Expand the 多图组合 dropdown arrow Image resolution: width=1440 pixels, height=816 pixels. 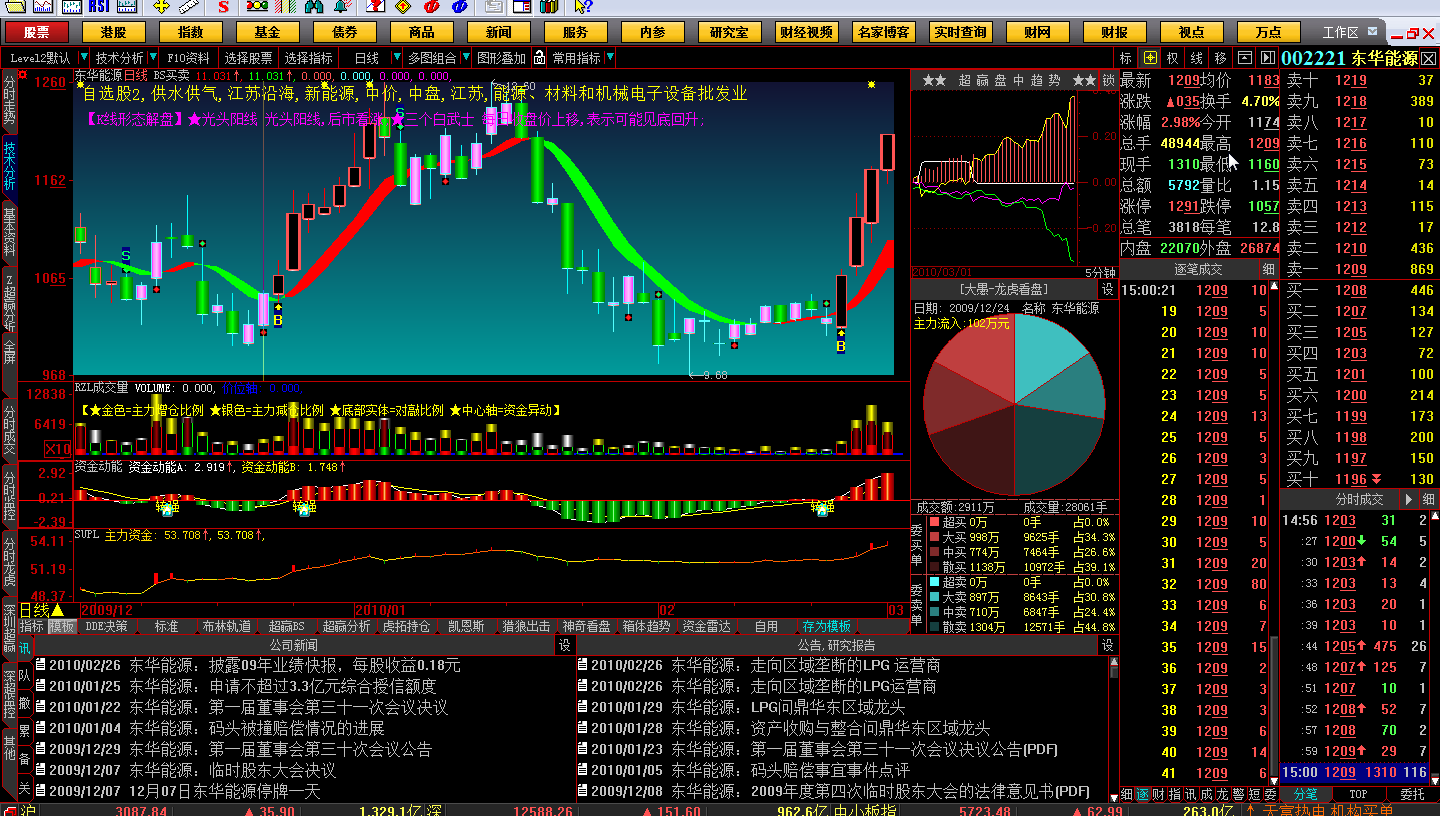click(x=465, y=58)
